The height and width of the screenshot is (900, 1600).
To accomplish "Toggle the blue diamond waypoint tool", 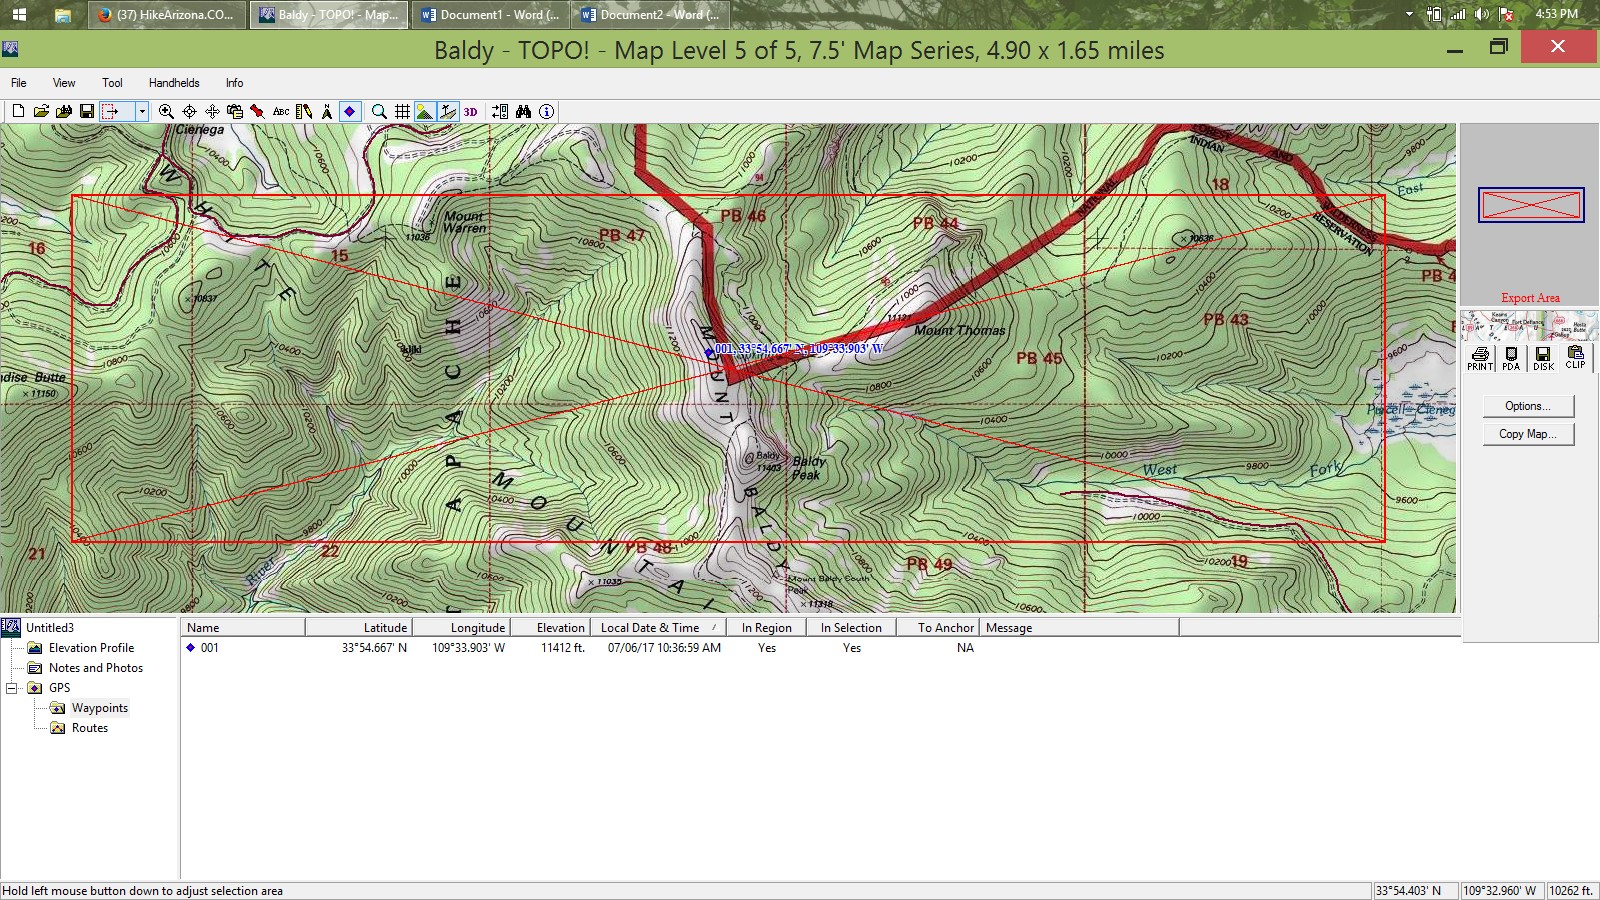I will pyautogui.click(x=350, y=112).
